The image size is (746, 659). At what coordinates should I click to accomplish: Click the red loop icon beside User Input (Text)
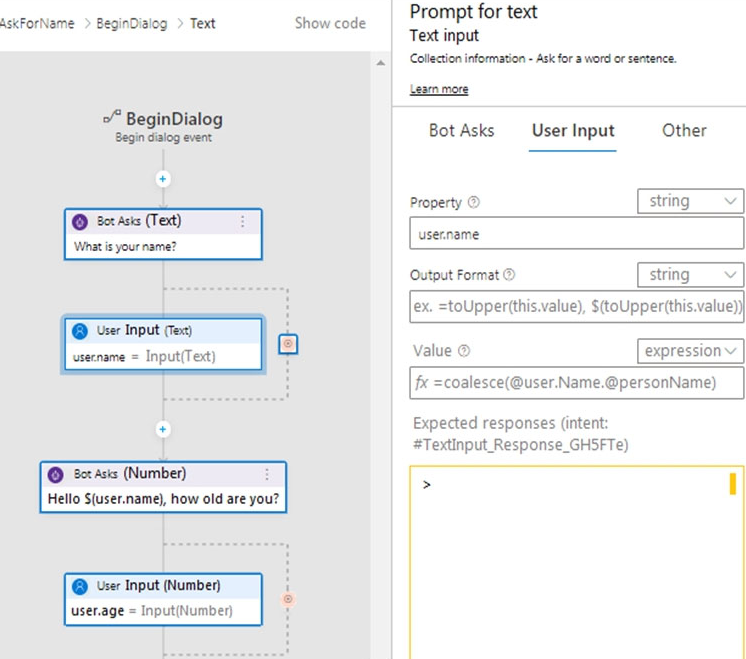[288, 344]
